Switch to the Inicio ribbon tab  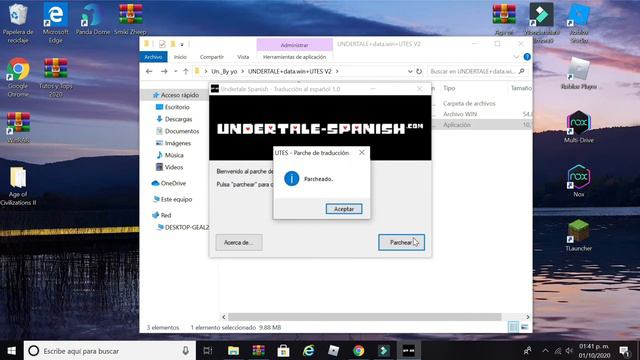click(180, 57)
